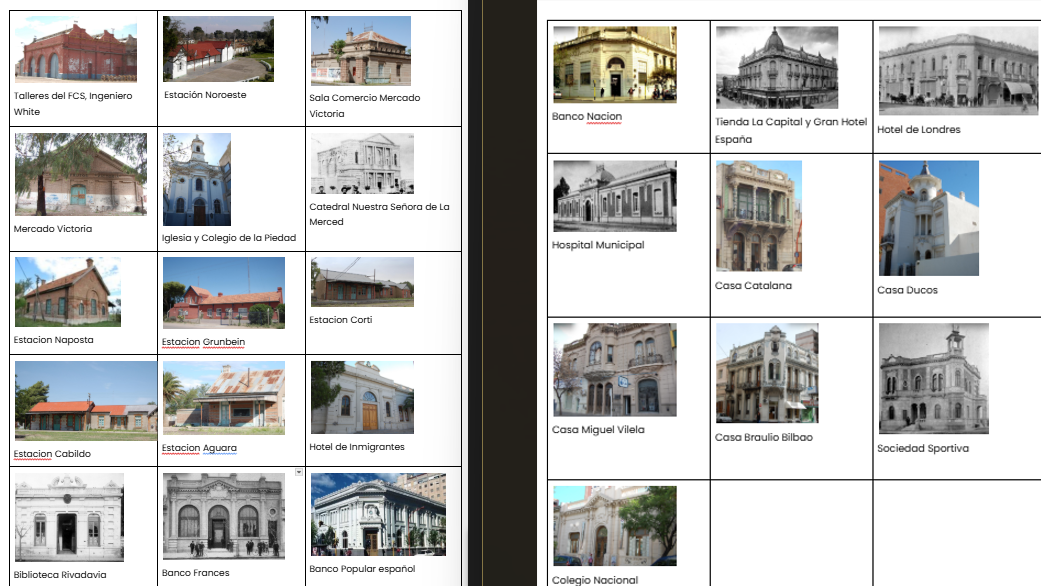Click the caption 'Biblioteca Rivadavia'
The width and height of the screenshot is (1041, 586).
60,575
